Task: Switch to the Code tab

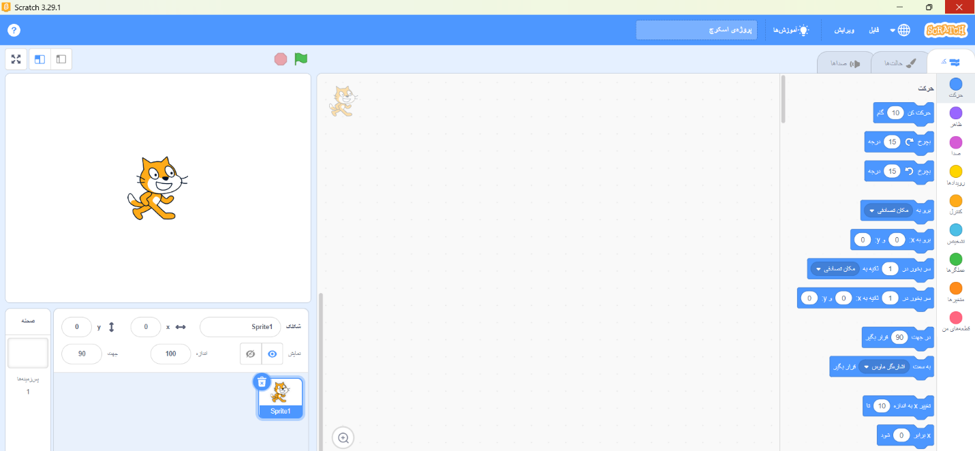Action: point(949,62)
